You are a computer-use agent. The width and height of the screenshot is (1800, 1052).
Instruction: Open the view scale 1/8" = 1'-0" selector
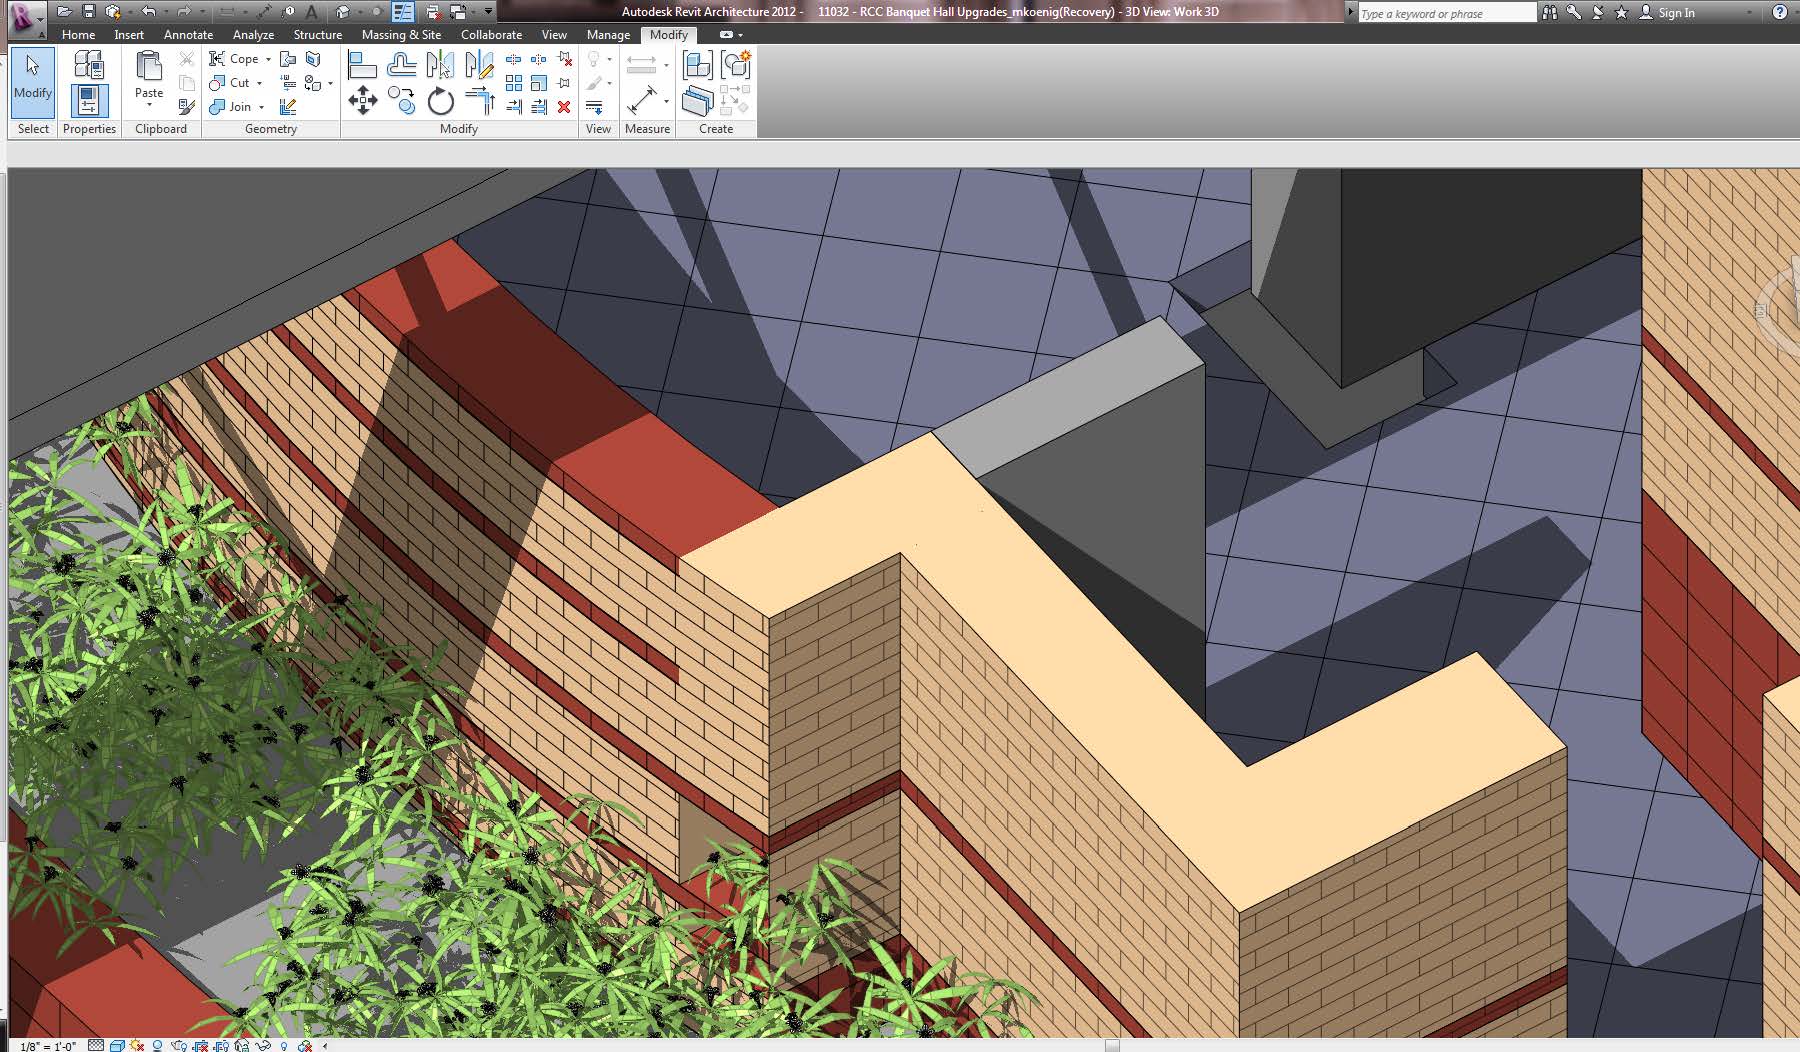pyautogui.click(x=48, y=1046)
